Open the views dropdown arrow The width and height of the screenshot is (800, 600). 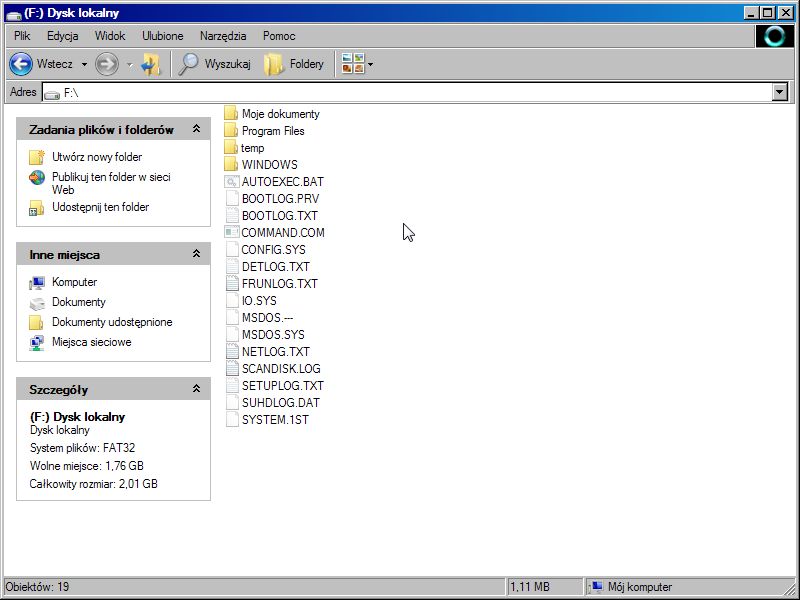tap(370, 64)
